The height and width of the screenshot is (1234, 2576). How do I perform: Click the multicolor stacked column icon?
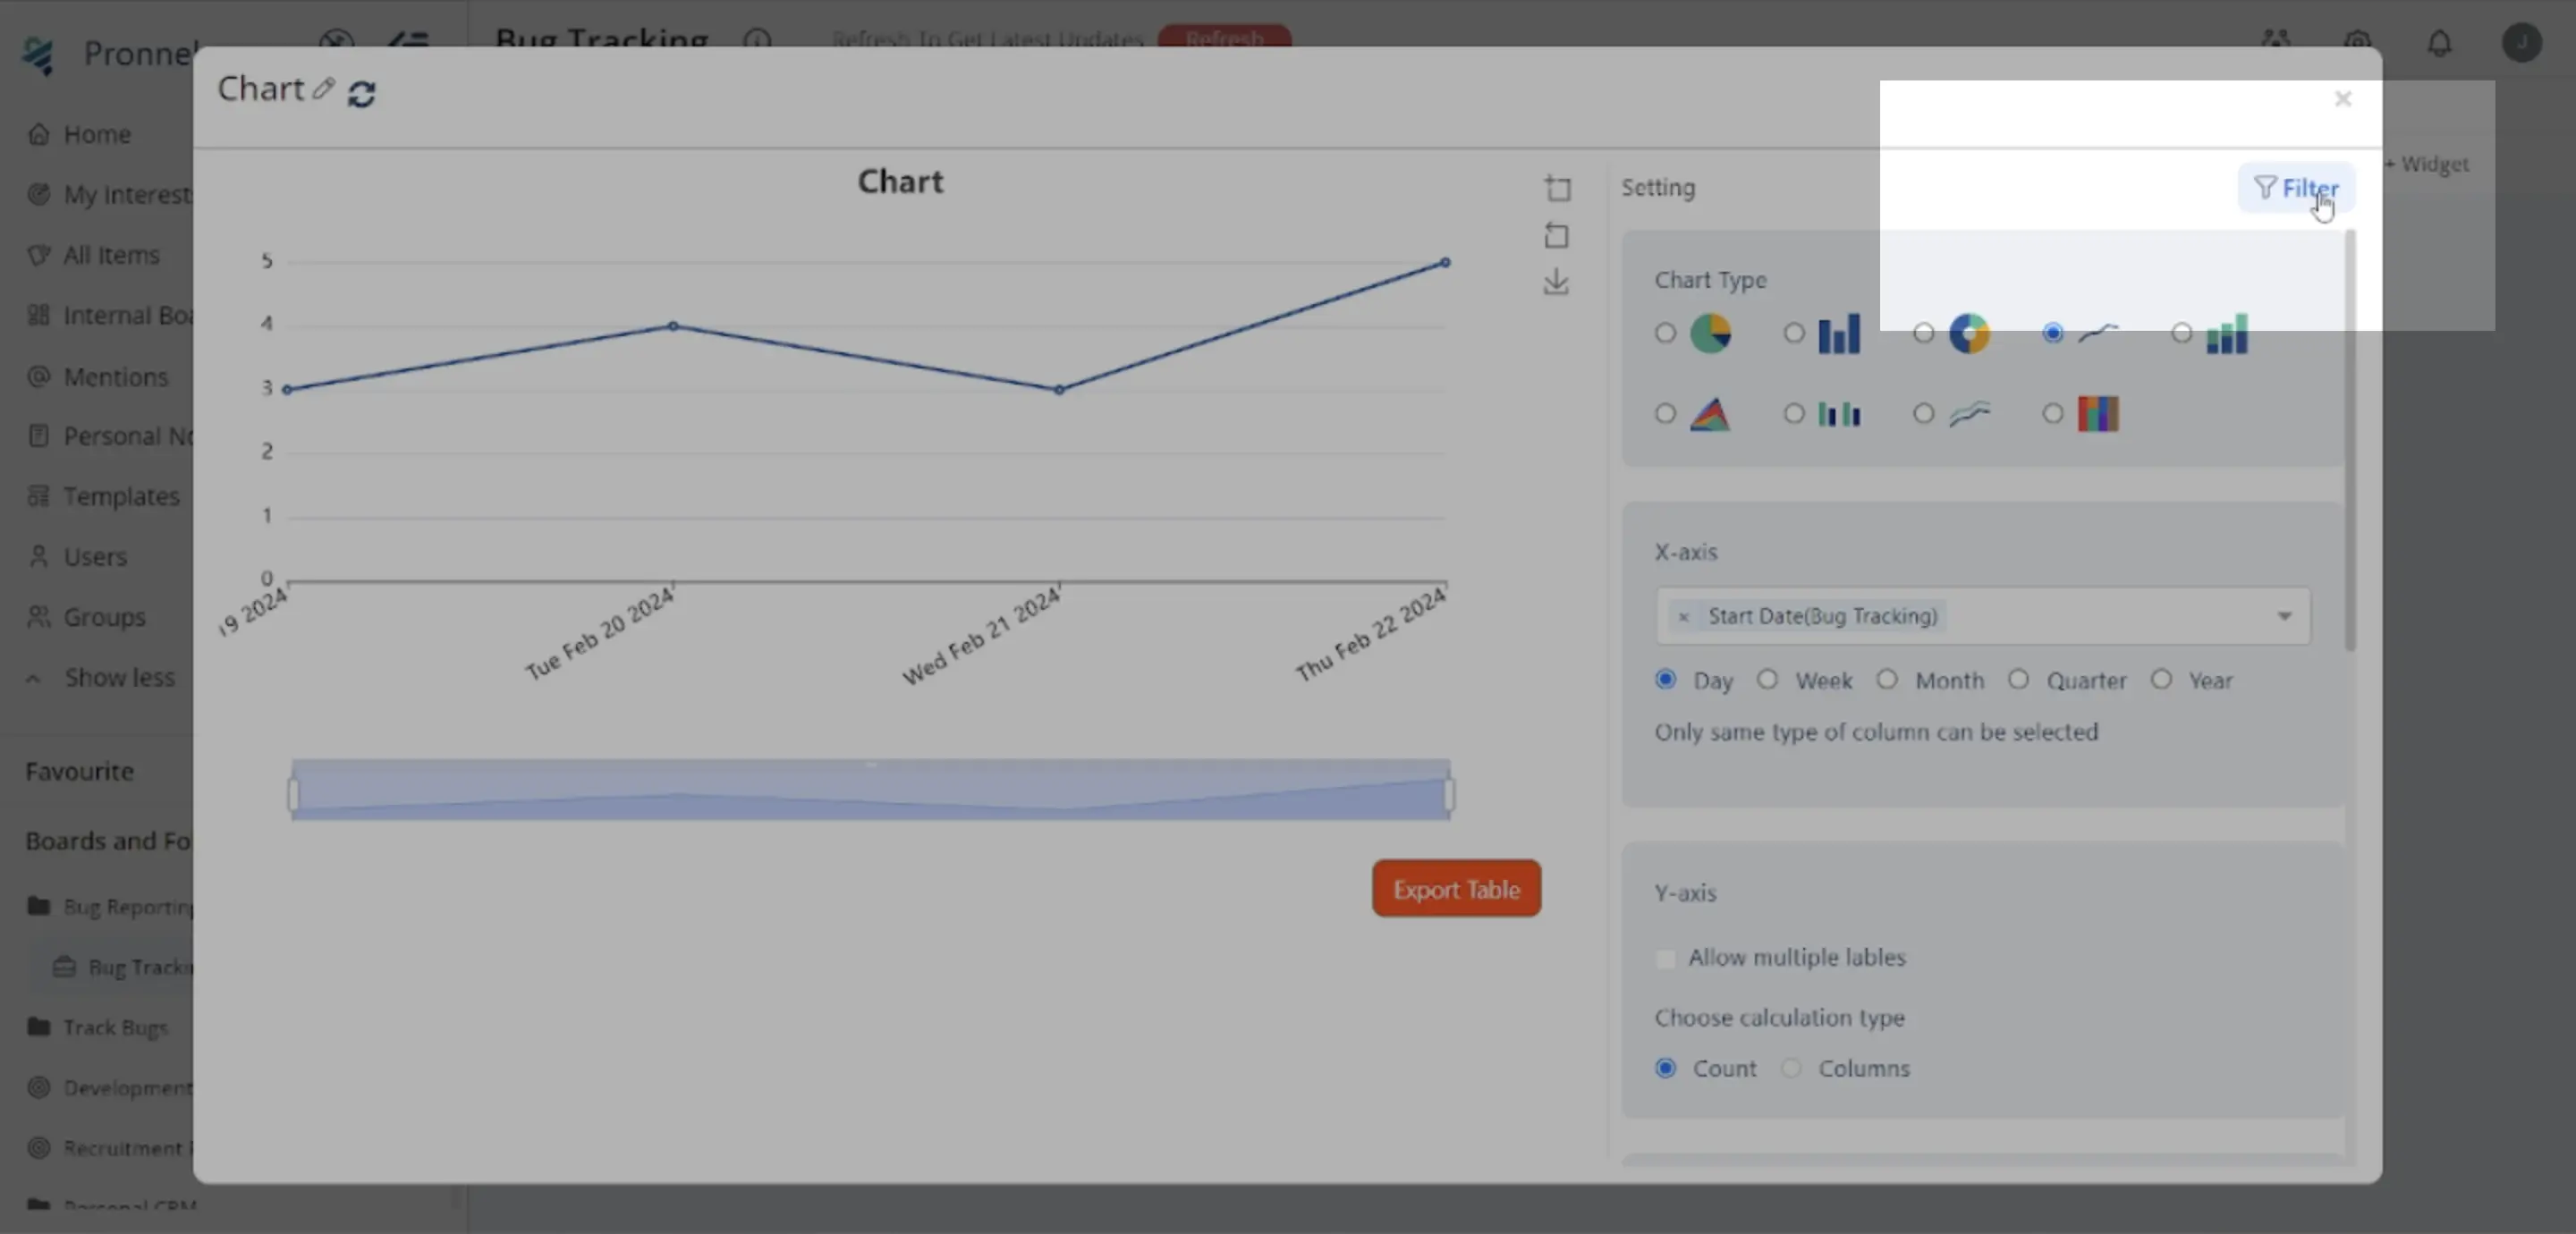click(2098, 413)
